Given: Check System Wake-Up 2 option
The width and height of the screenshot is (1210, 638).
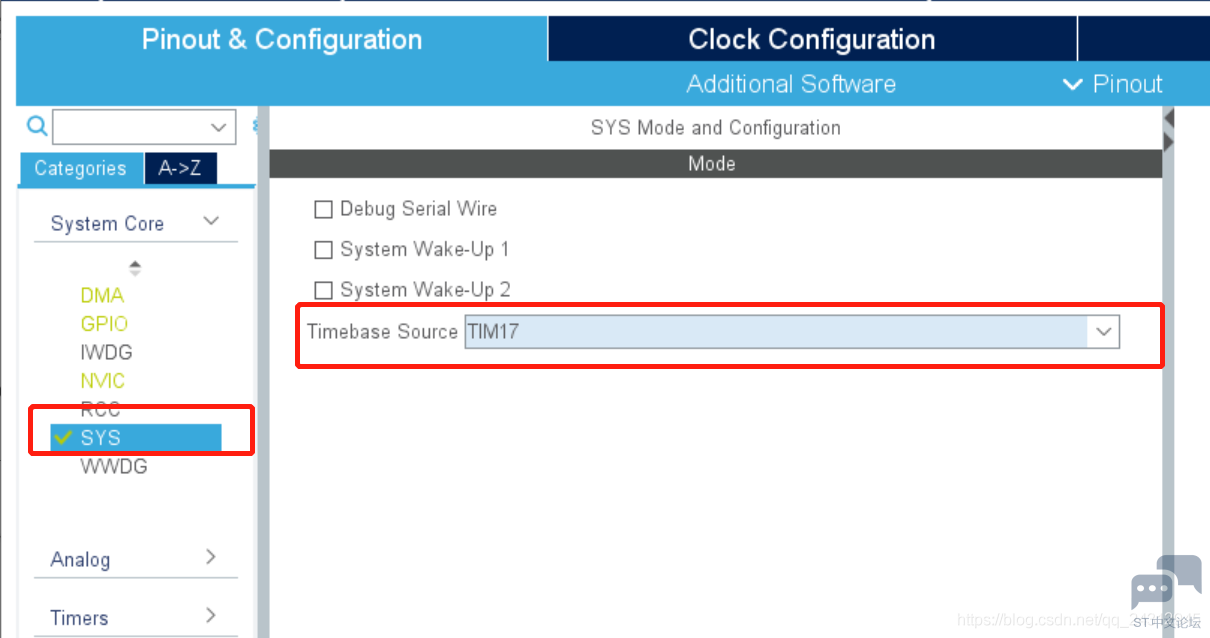Looking at the screenshot, I should pyautogui.click(x=323, y=290).
